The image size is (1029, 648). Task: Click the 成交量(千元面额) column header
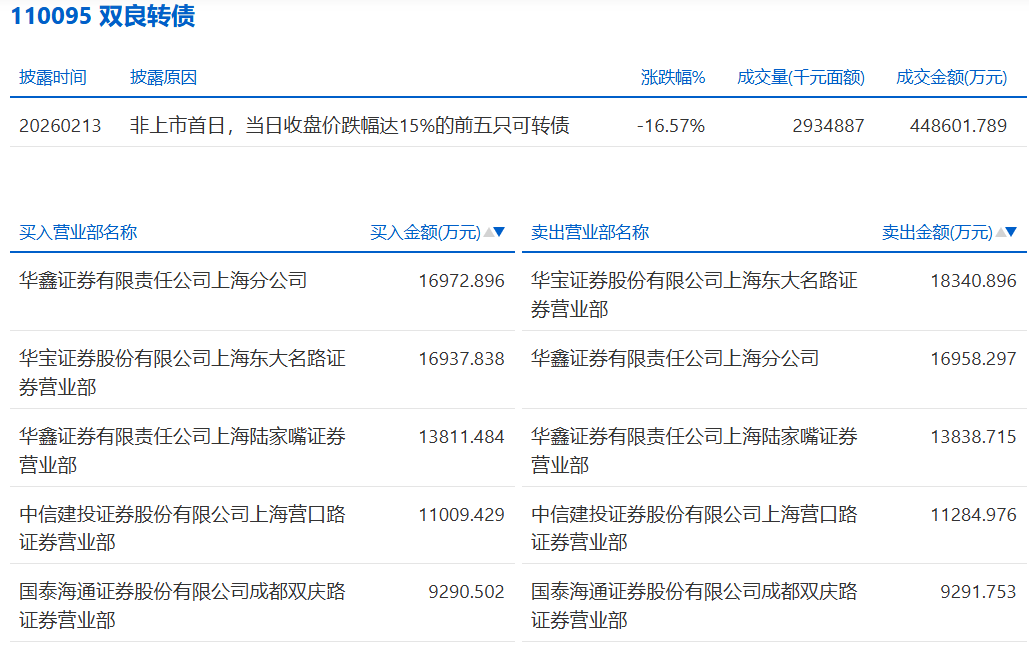[x=800, y=77]
